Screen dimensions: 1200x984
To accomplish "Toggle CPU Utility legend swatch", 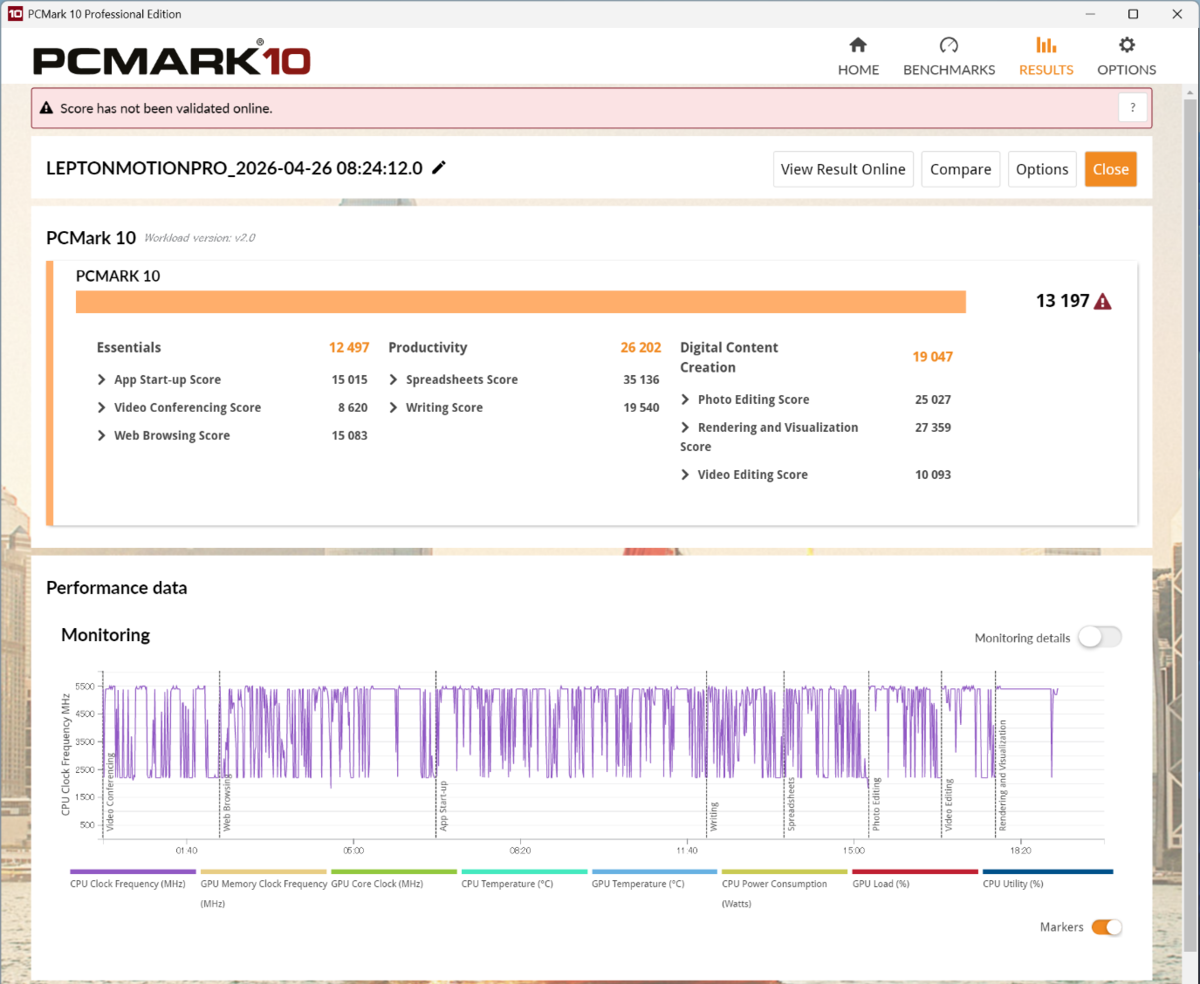I will coord(1047,872).
